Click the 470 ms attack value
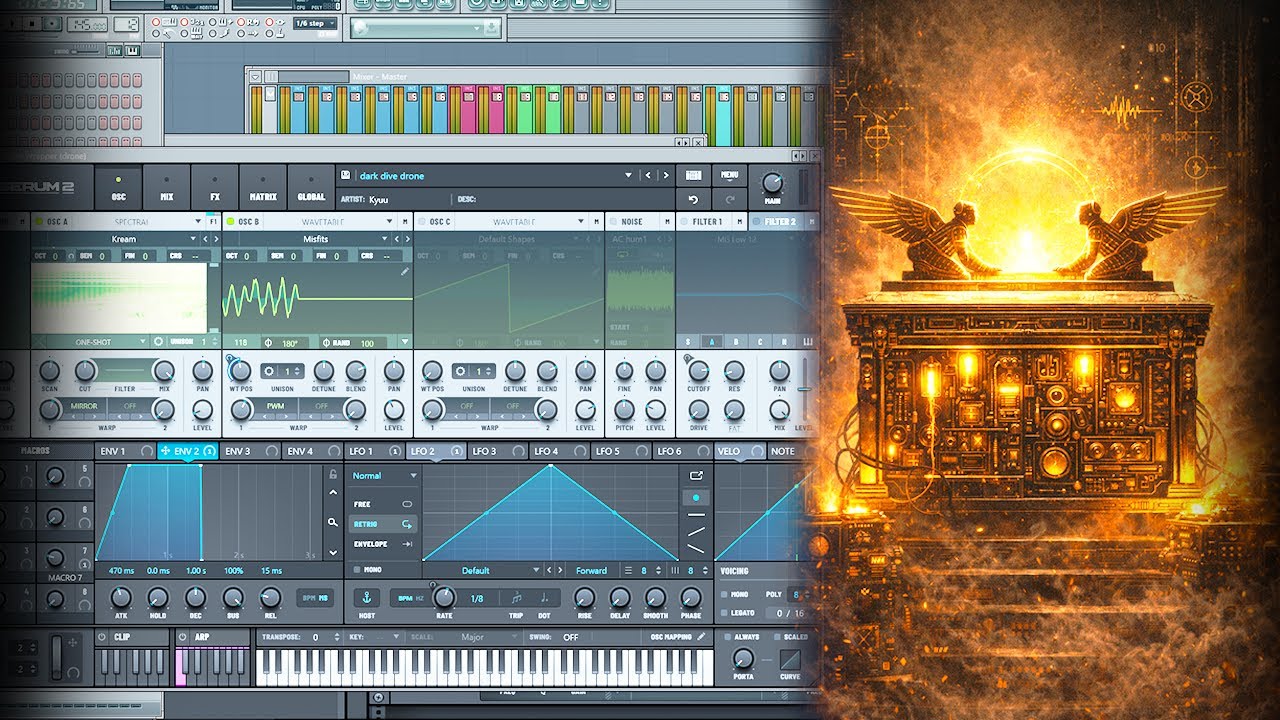The width and height of the screenshot is (1280, 720). (x=121, y=570)
